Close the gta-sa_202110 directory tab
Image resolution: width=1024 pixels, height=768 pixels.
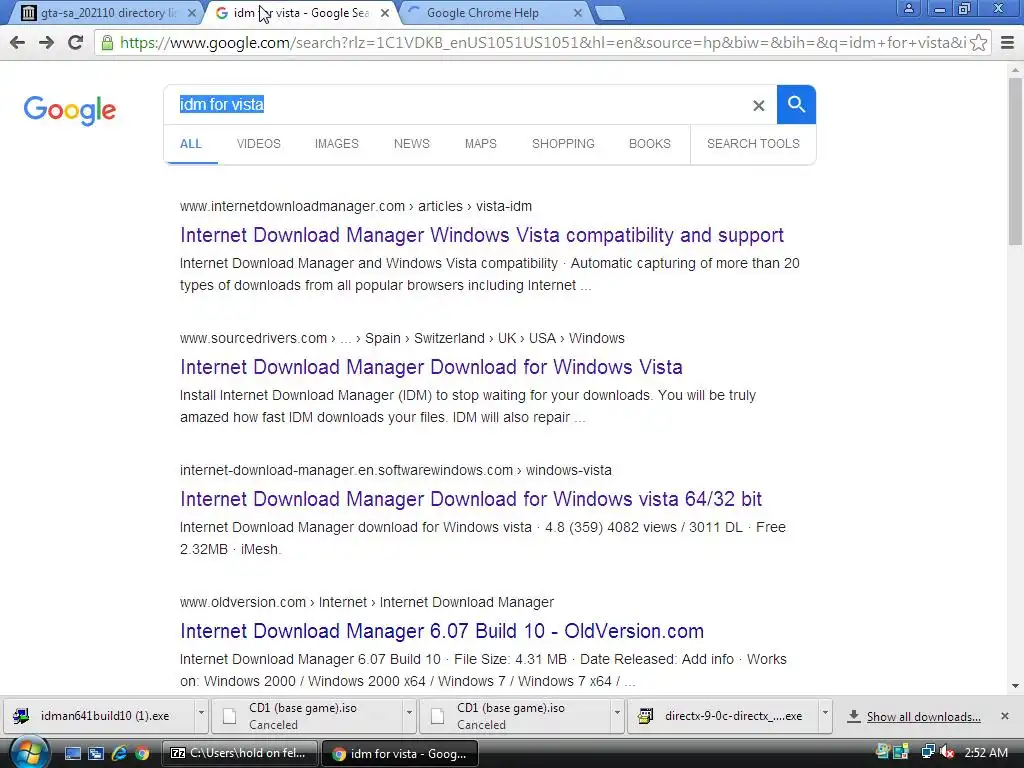(191, 12)
